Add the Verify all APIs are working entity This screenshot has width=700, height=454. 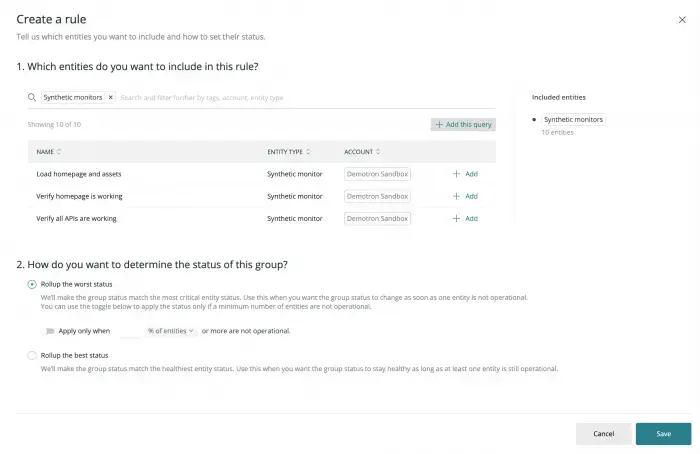465,218
